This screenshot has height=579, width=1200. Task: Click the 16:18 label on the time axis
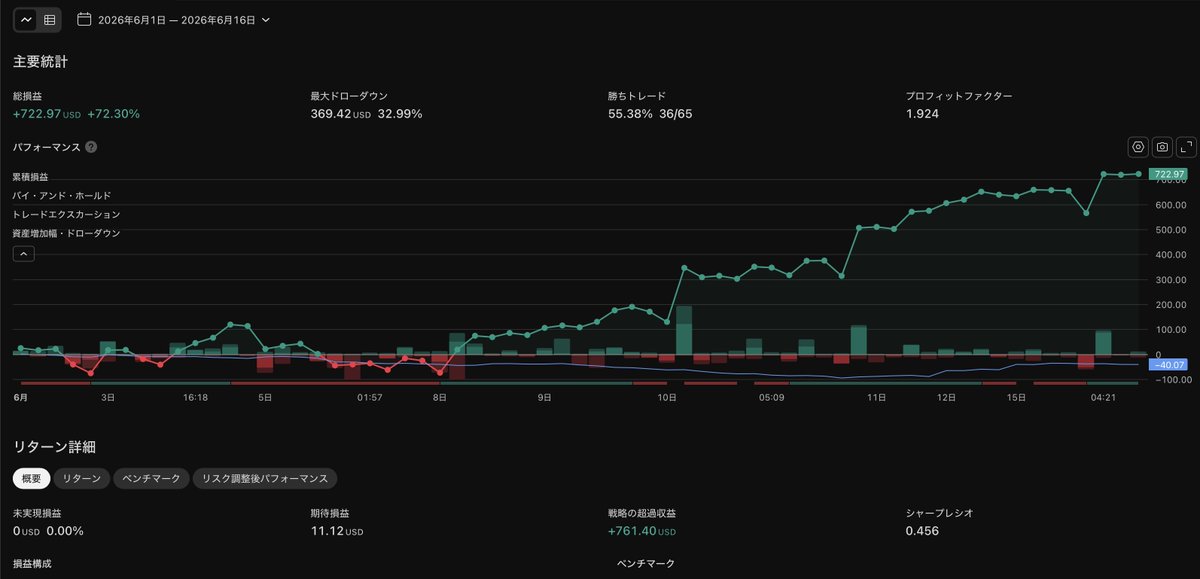pyautogui.click(x=195, y=397)
